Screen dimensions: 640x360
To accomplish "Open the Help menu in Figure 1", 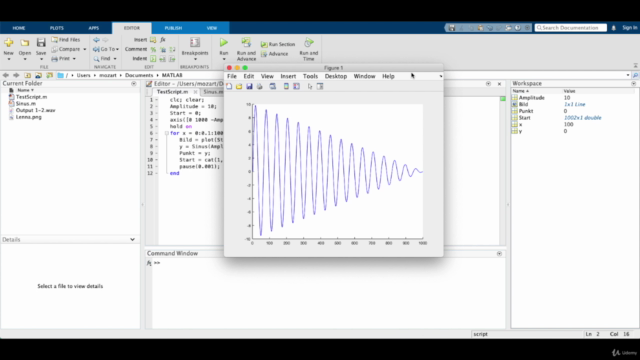I will (x=388, y=76).
